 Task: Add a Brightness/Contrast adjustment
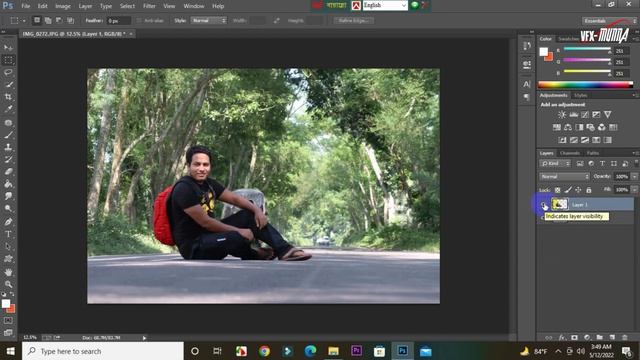click(x=562, y=115)
